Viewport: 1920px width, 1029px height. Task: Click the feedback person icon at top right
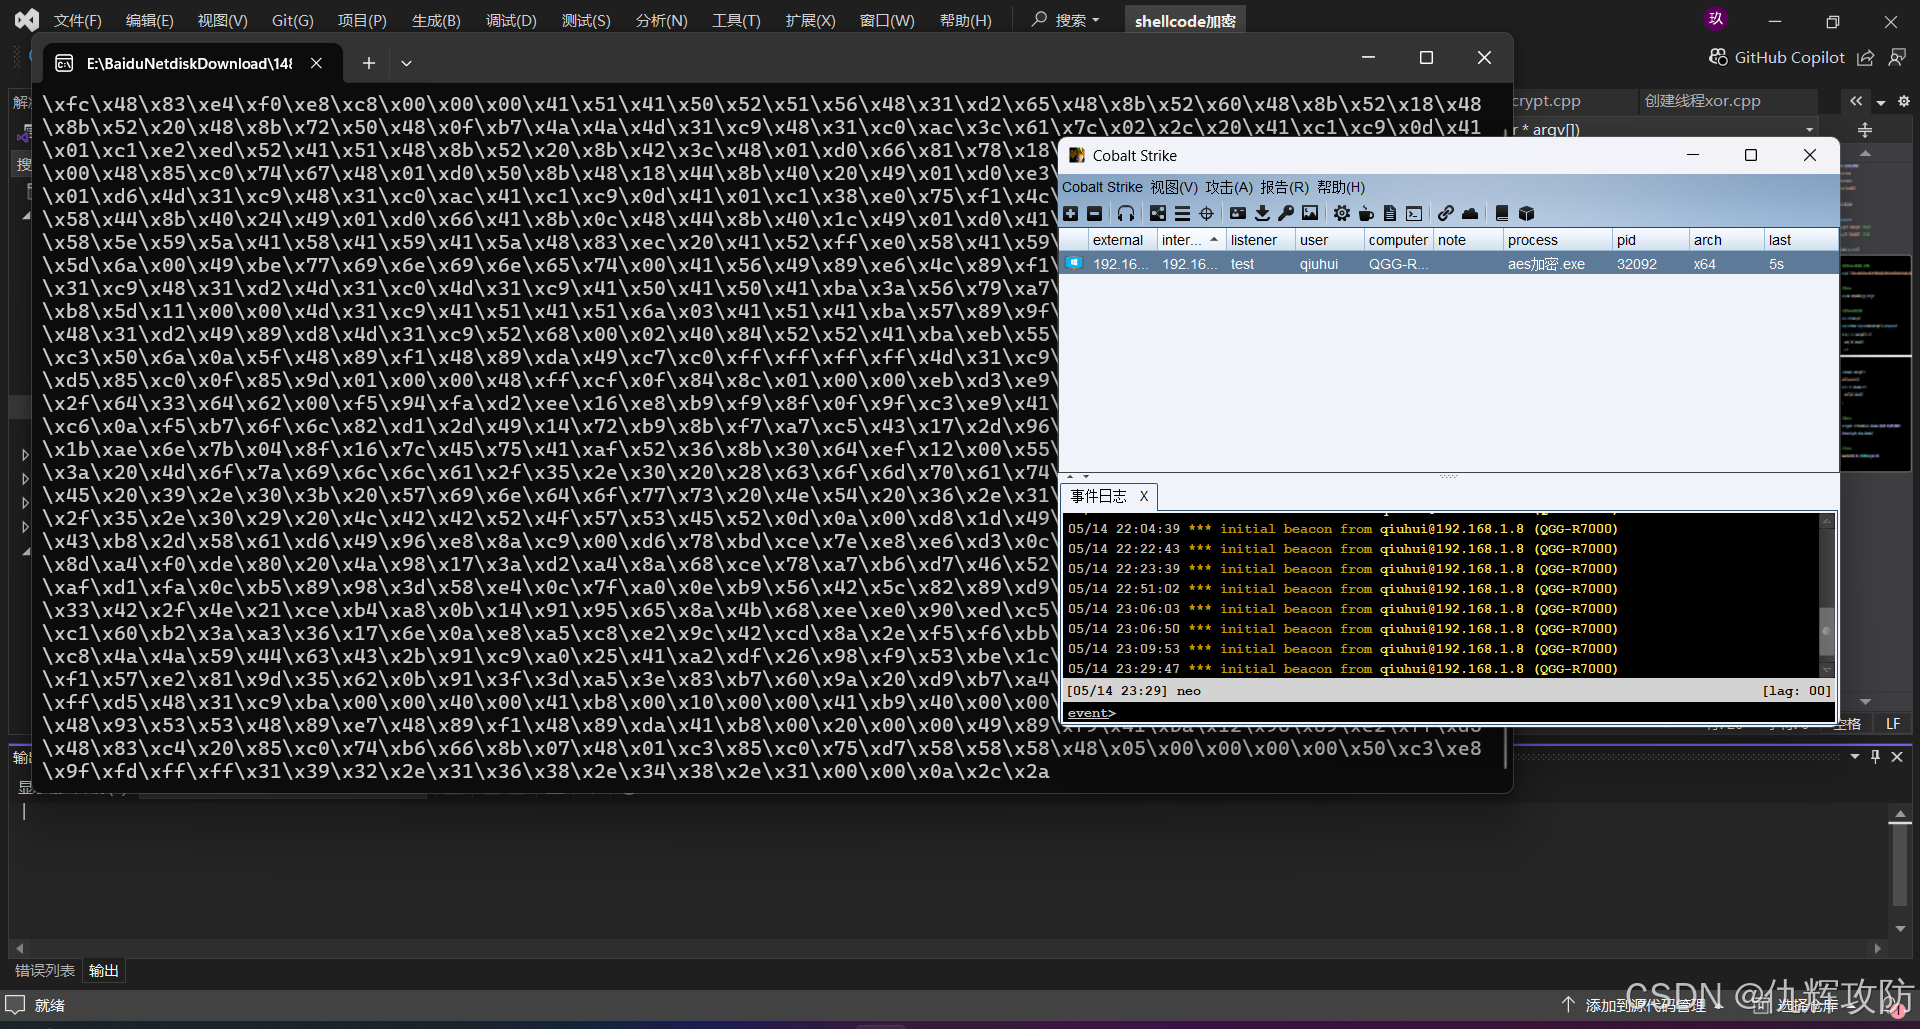1897,58
